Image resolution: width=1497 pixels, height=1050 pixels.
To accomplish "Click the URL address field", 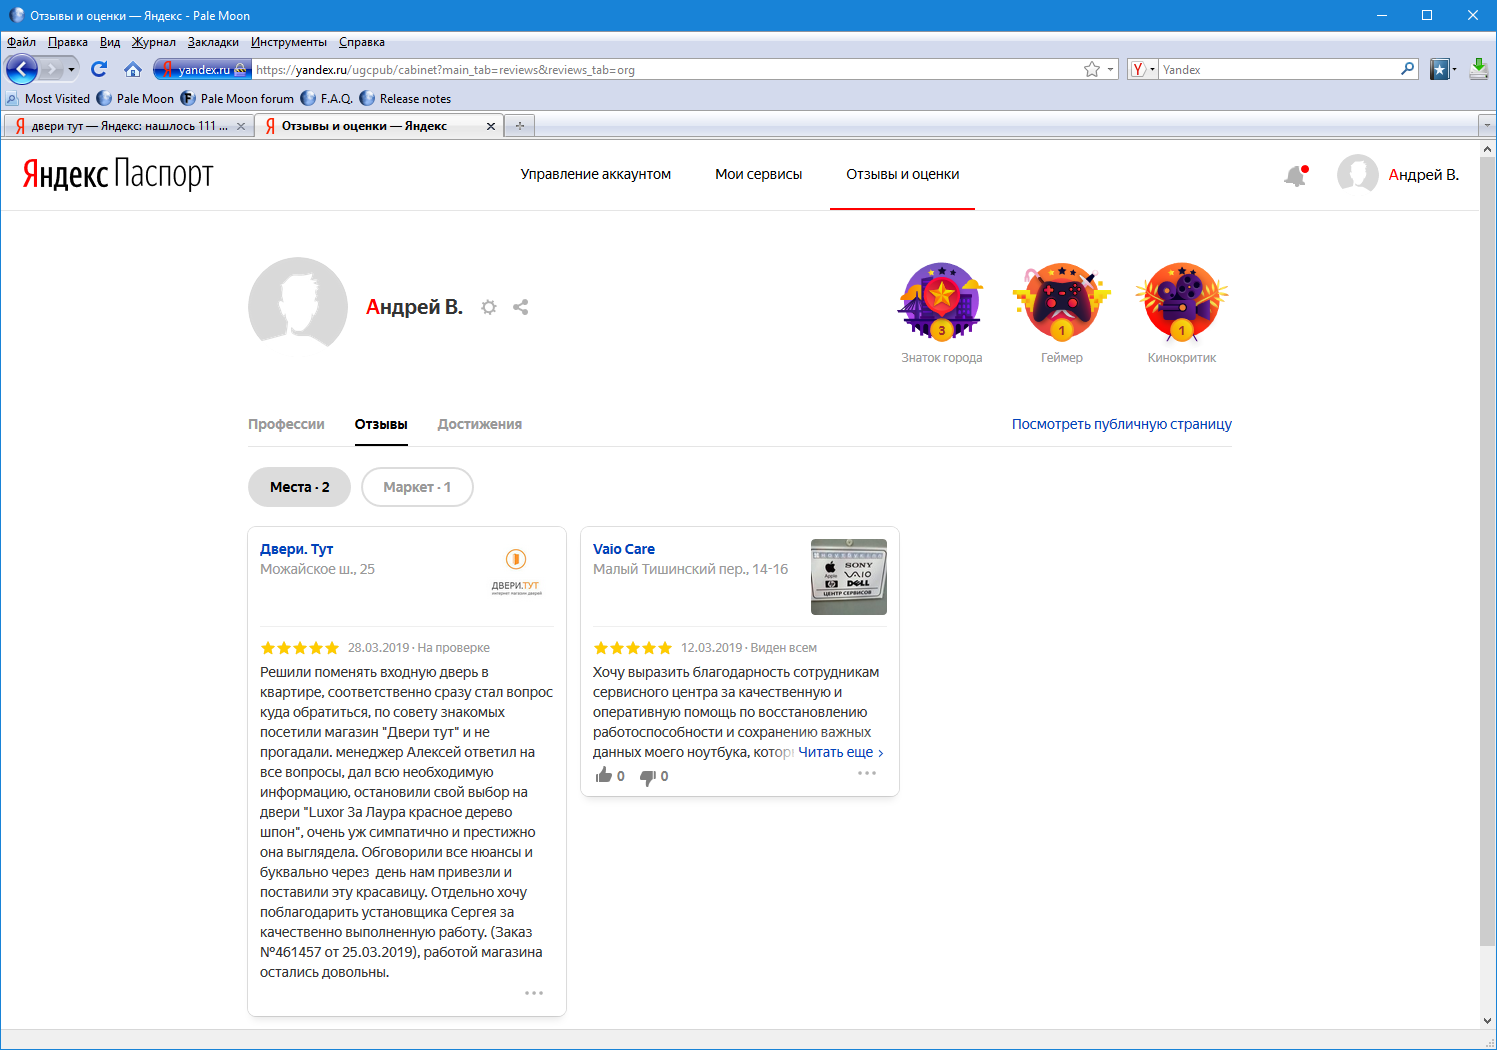I will click(666, 69).
